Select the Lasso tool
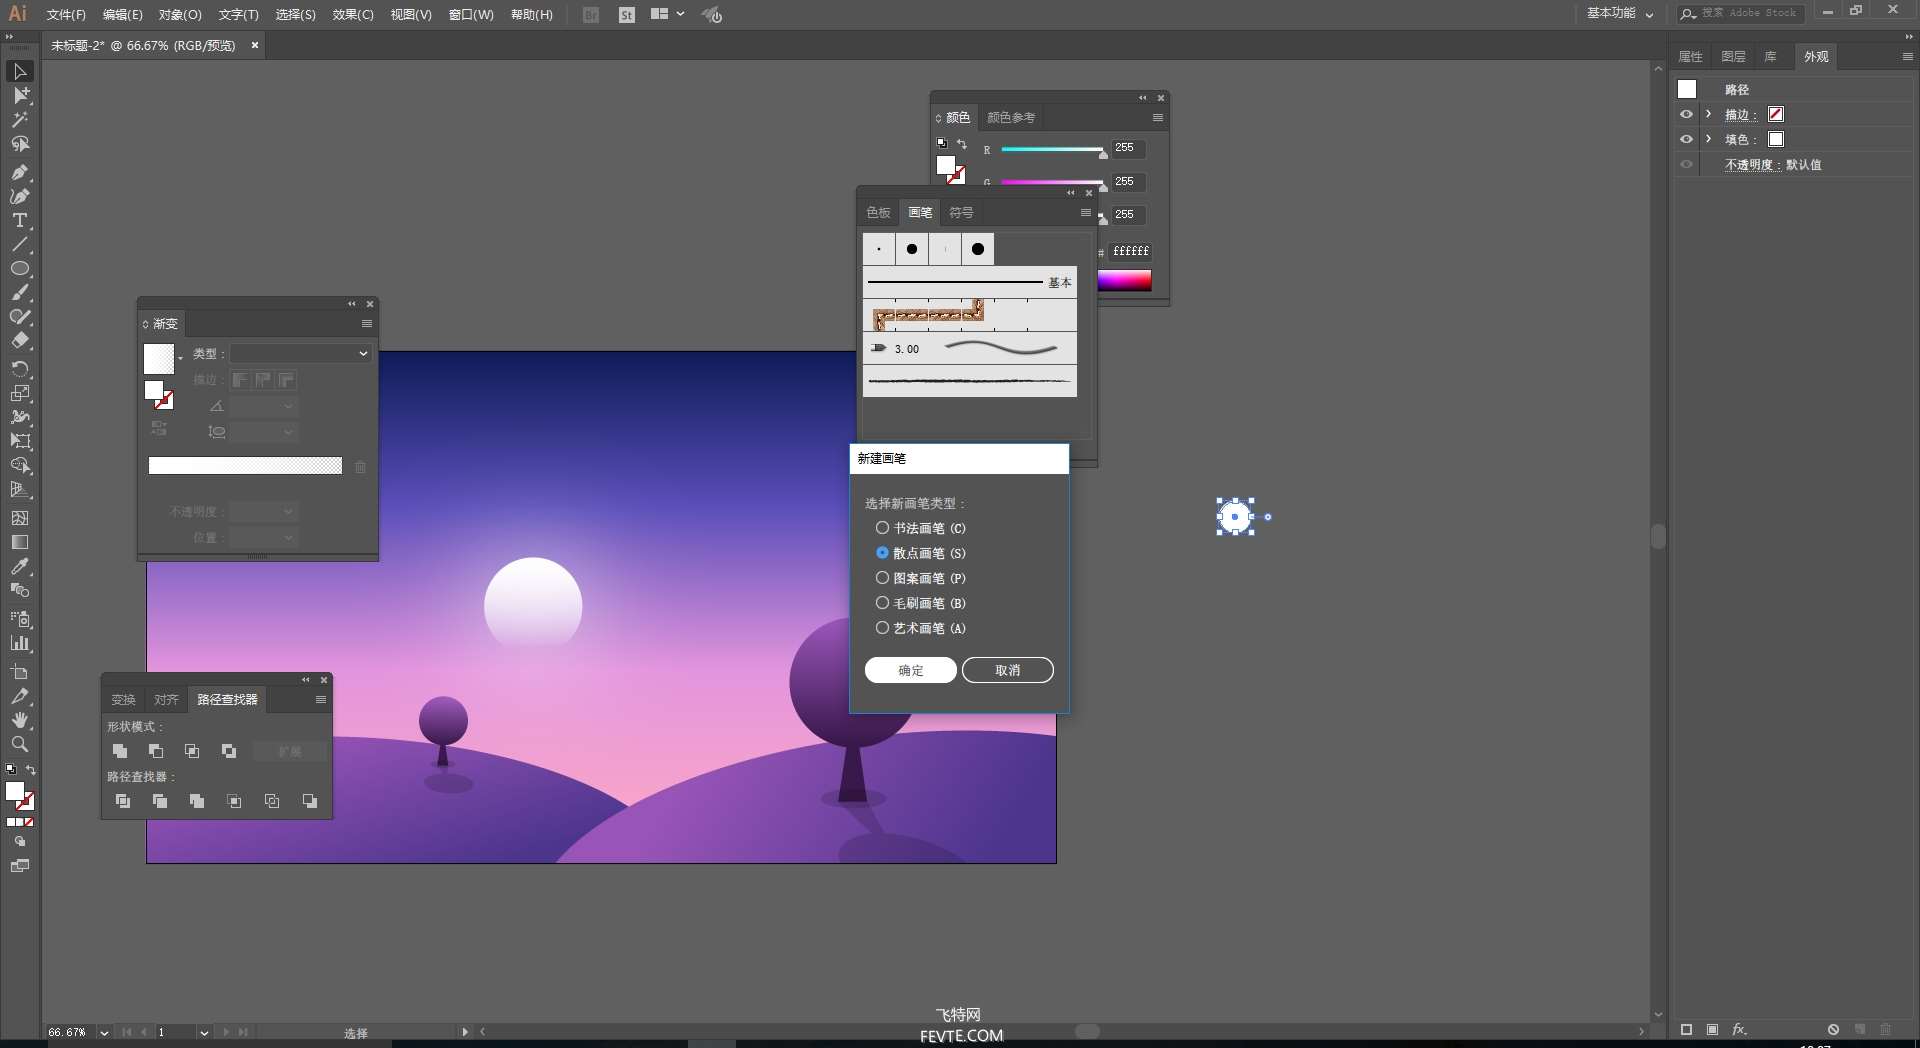Image resolution: width=1920 pixels, height=1048 pixels. pos(20,144)
